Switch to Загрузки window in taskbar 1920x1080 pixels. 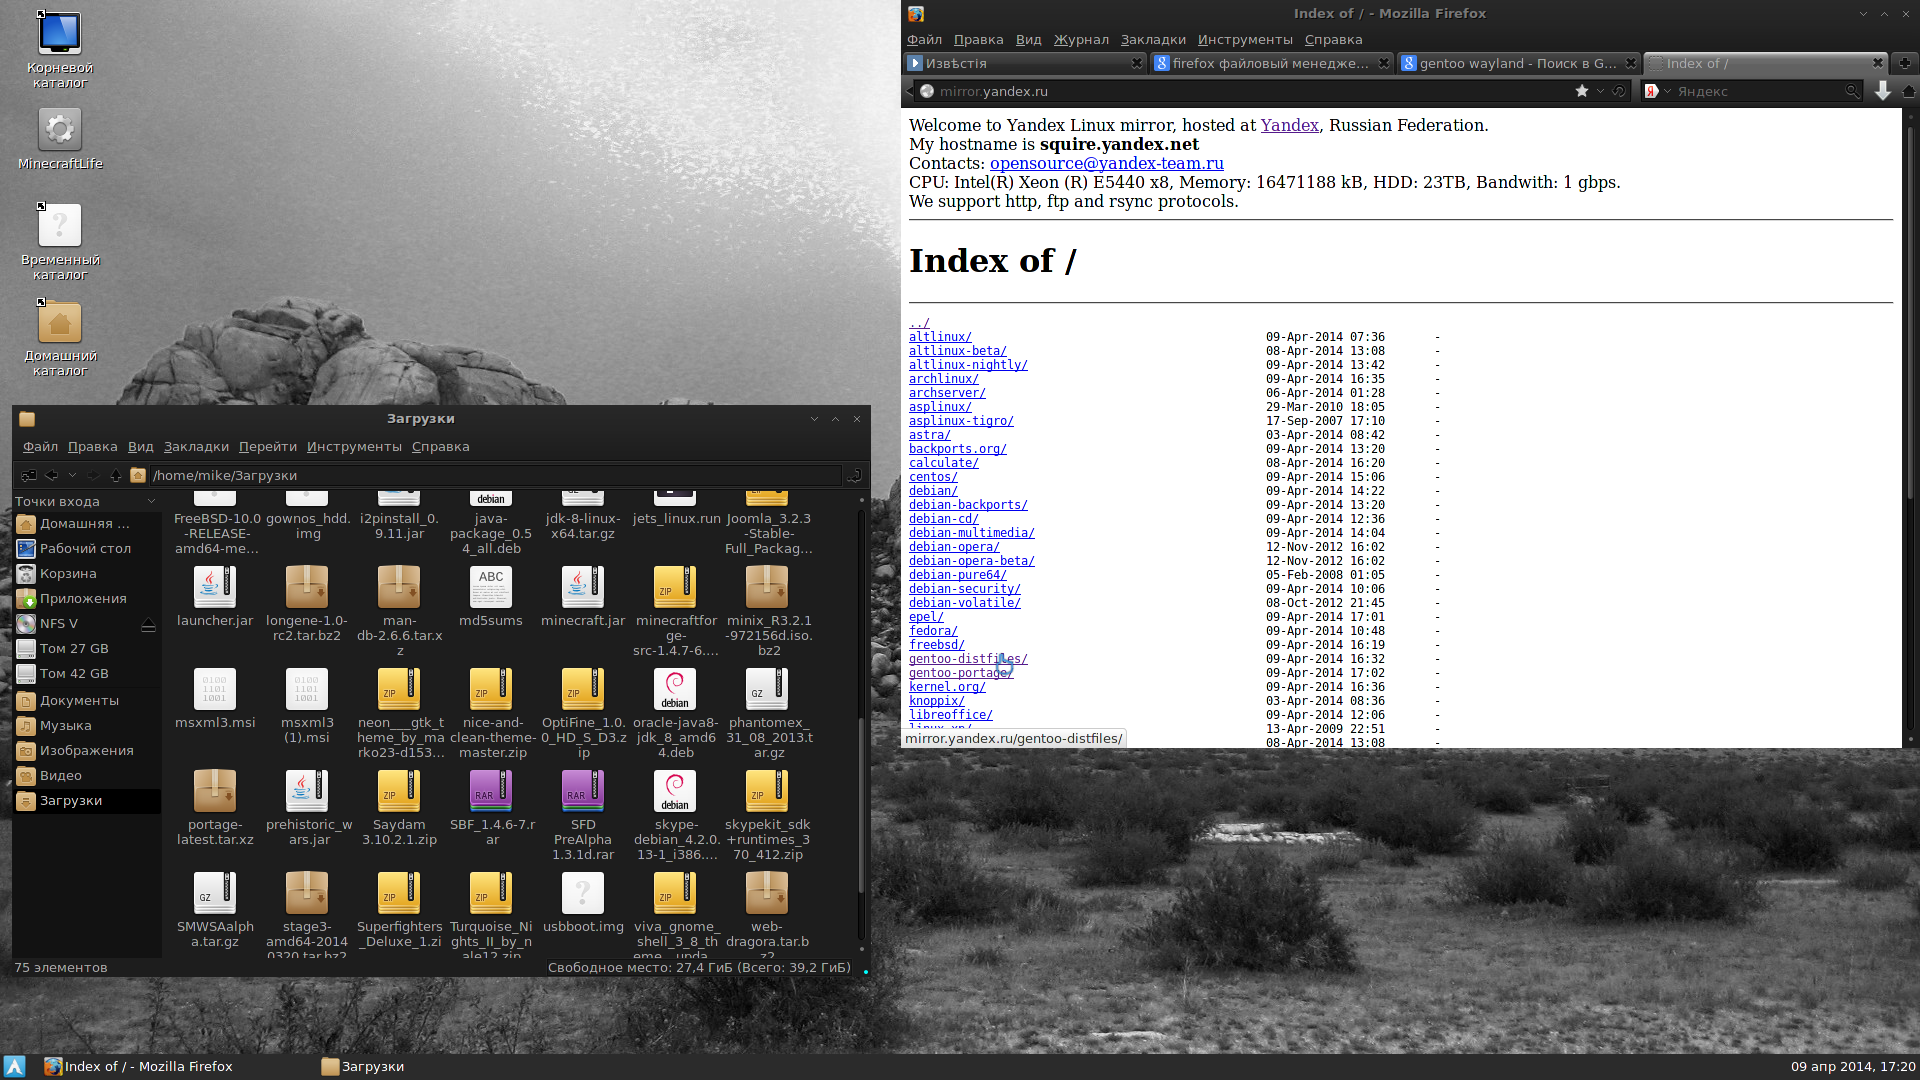tap(363, 1066)
